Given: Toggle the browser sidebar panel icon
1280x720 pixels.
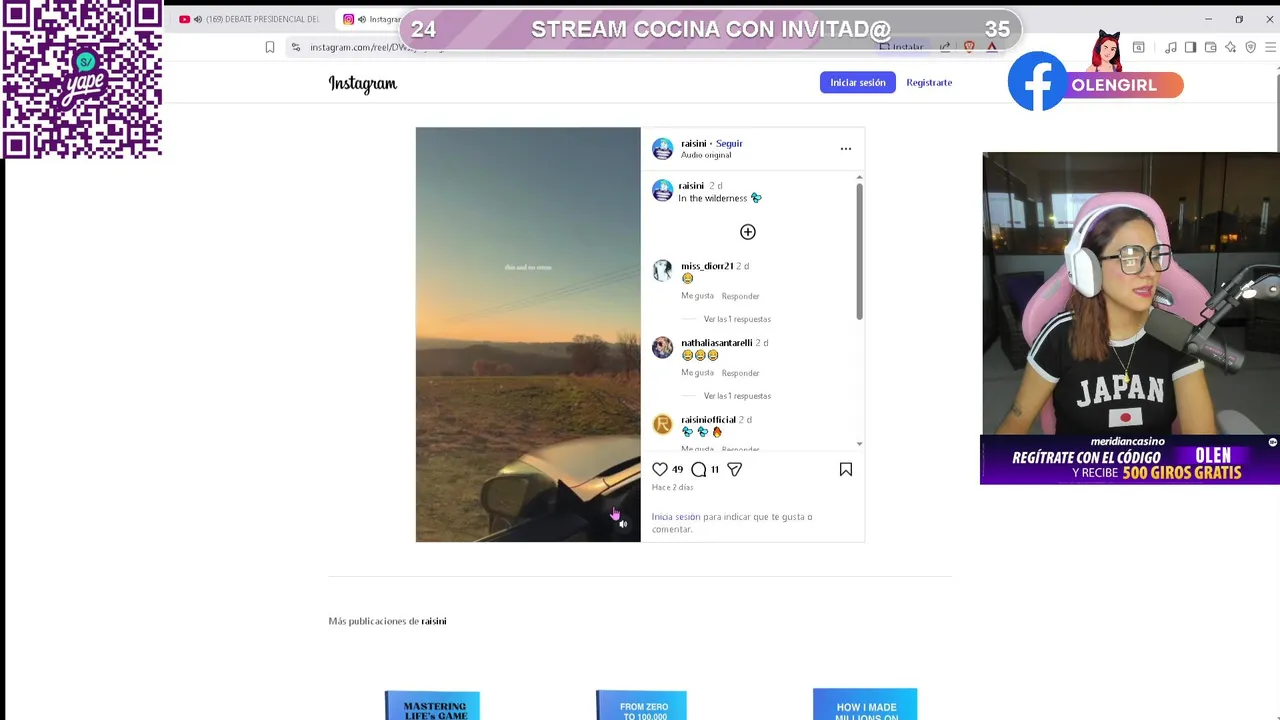Looking at the screenshot, I should point(1191,47).
